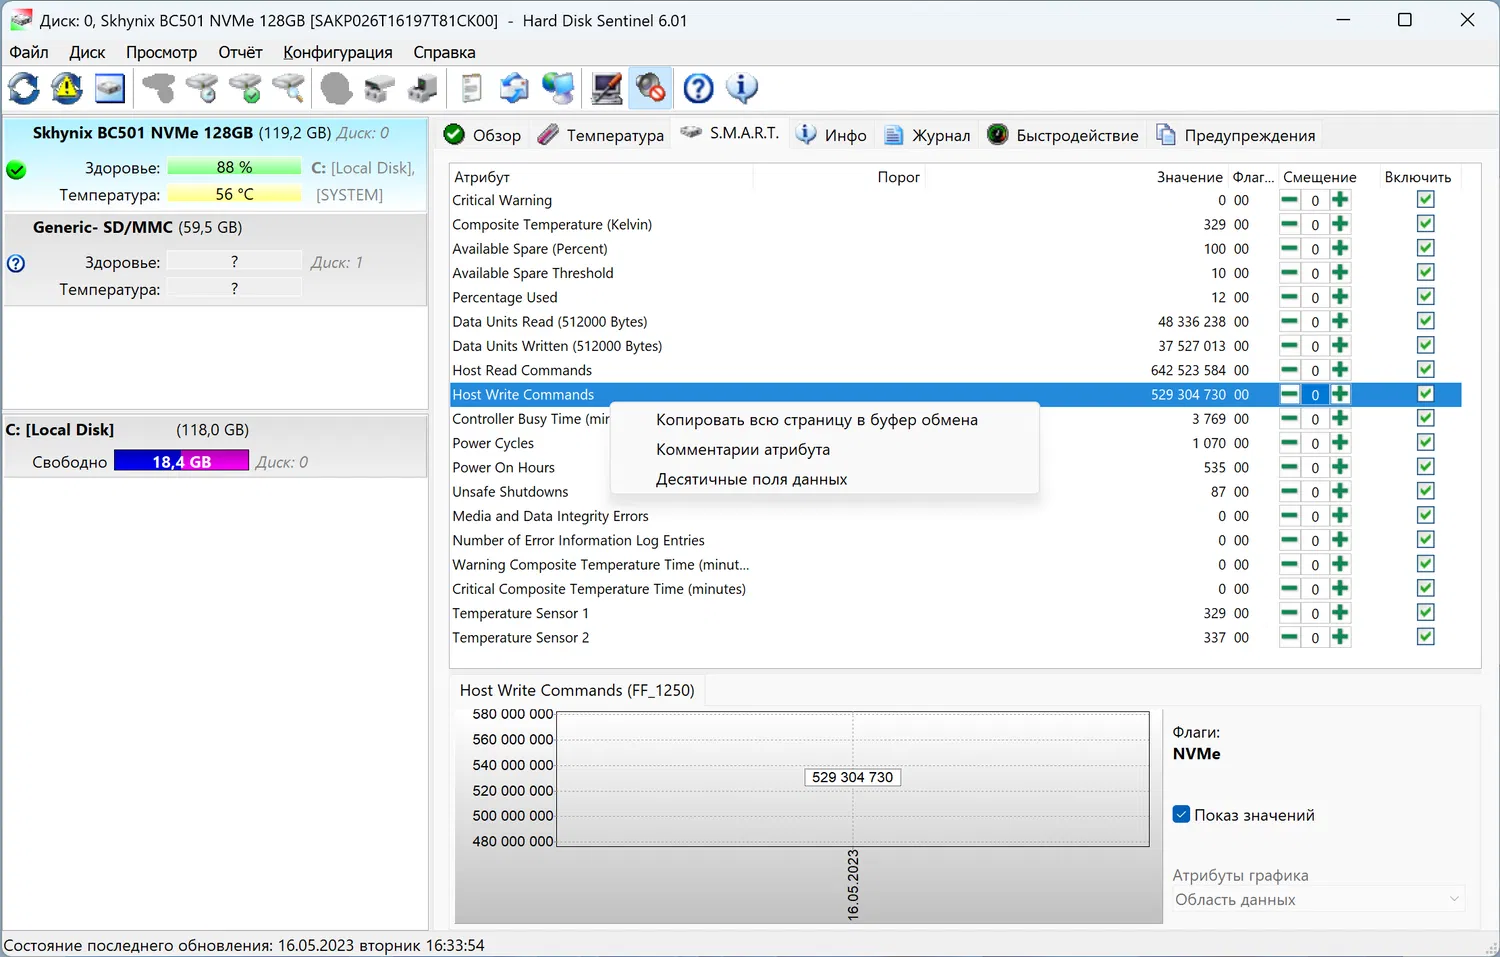Viewport: 1500px width, 957px height.
Task: Click the green minus in Host Read Commands row
Action: (x=1290, y=370)
